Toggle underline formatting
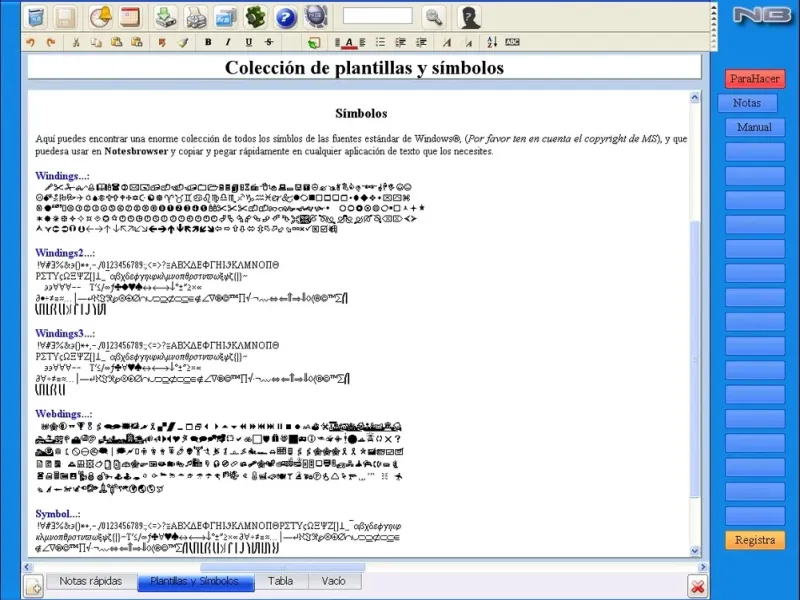 pyautogui.click(x=248, y=42)
